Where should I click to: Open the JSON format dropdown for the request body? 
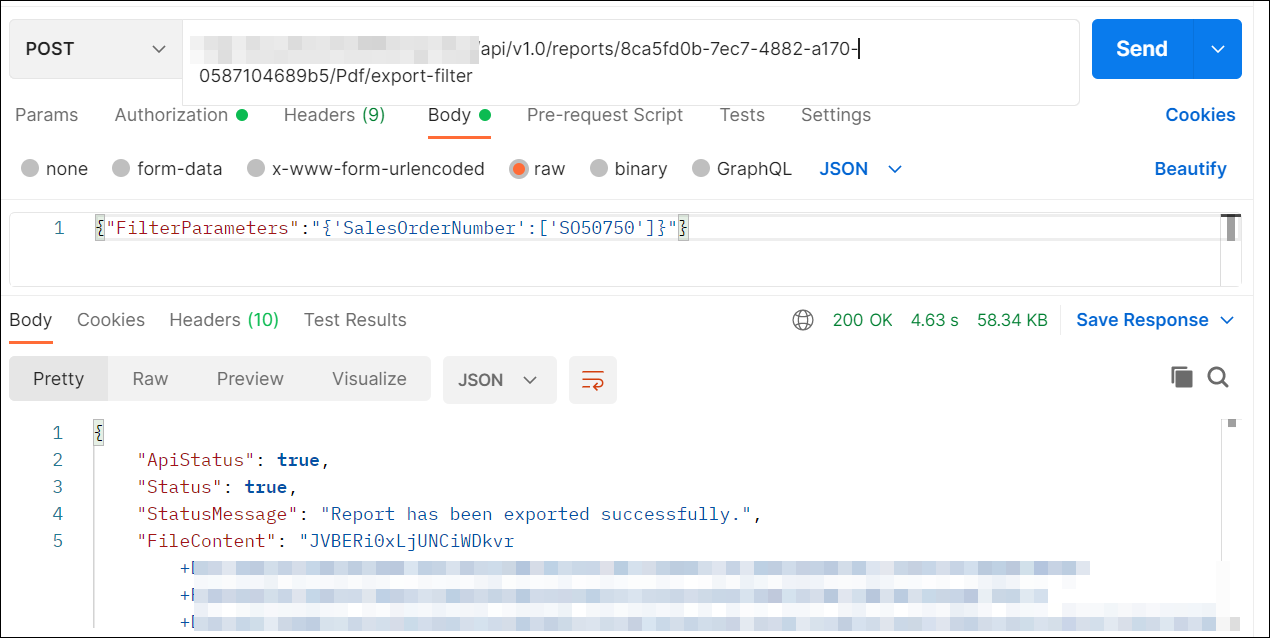pos(858,168)
